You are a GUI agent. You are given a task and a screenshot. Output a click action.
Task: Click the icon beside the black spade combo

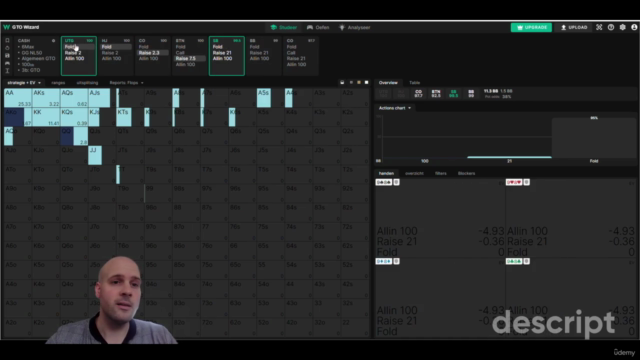click(x=396, y=182)
